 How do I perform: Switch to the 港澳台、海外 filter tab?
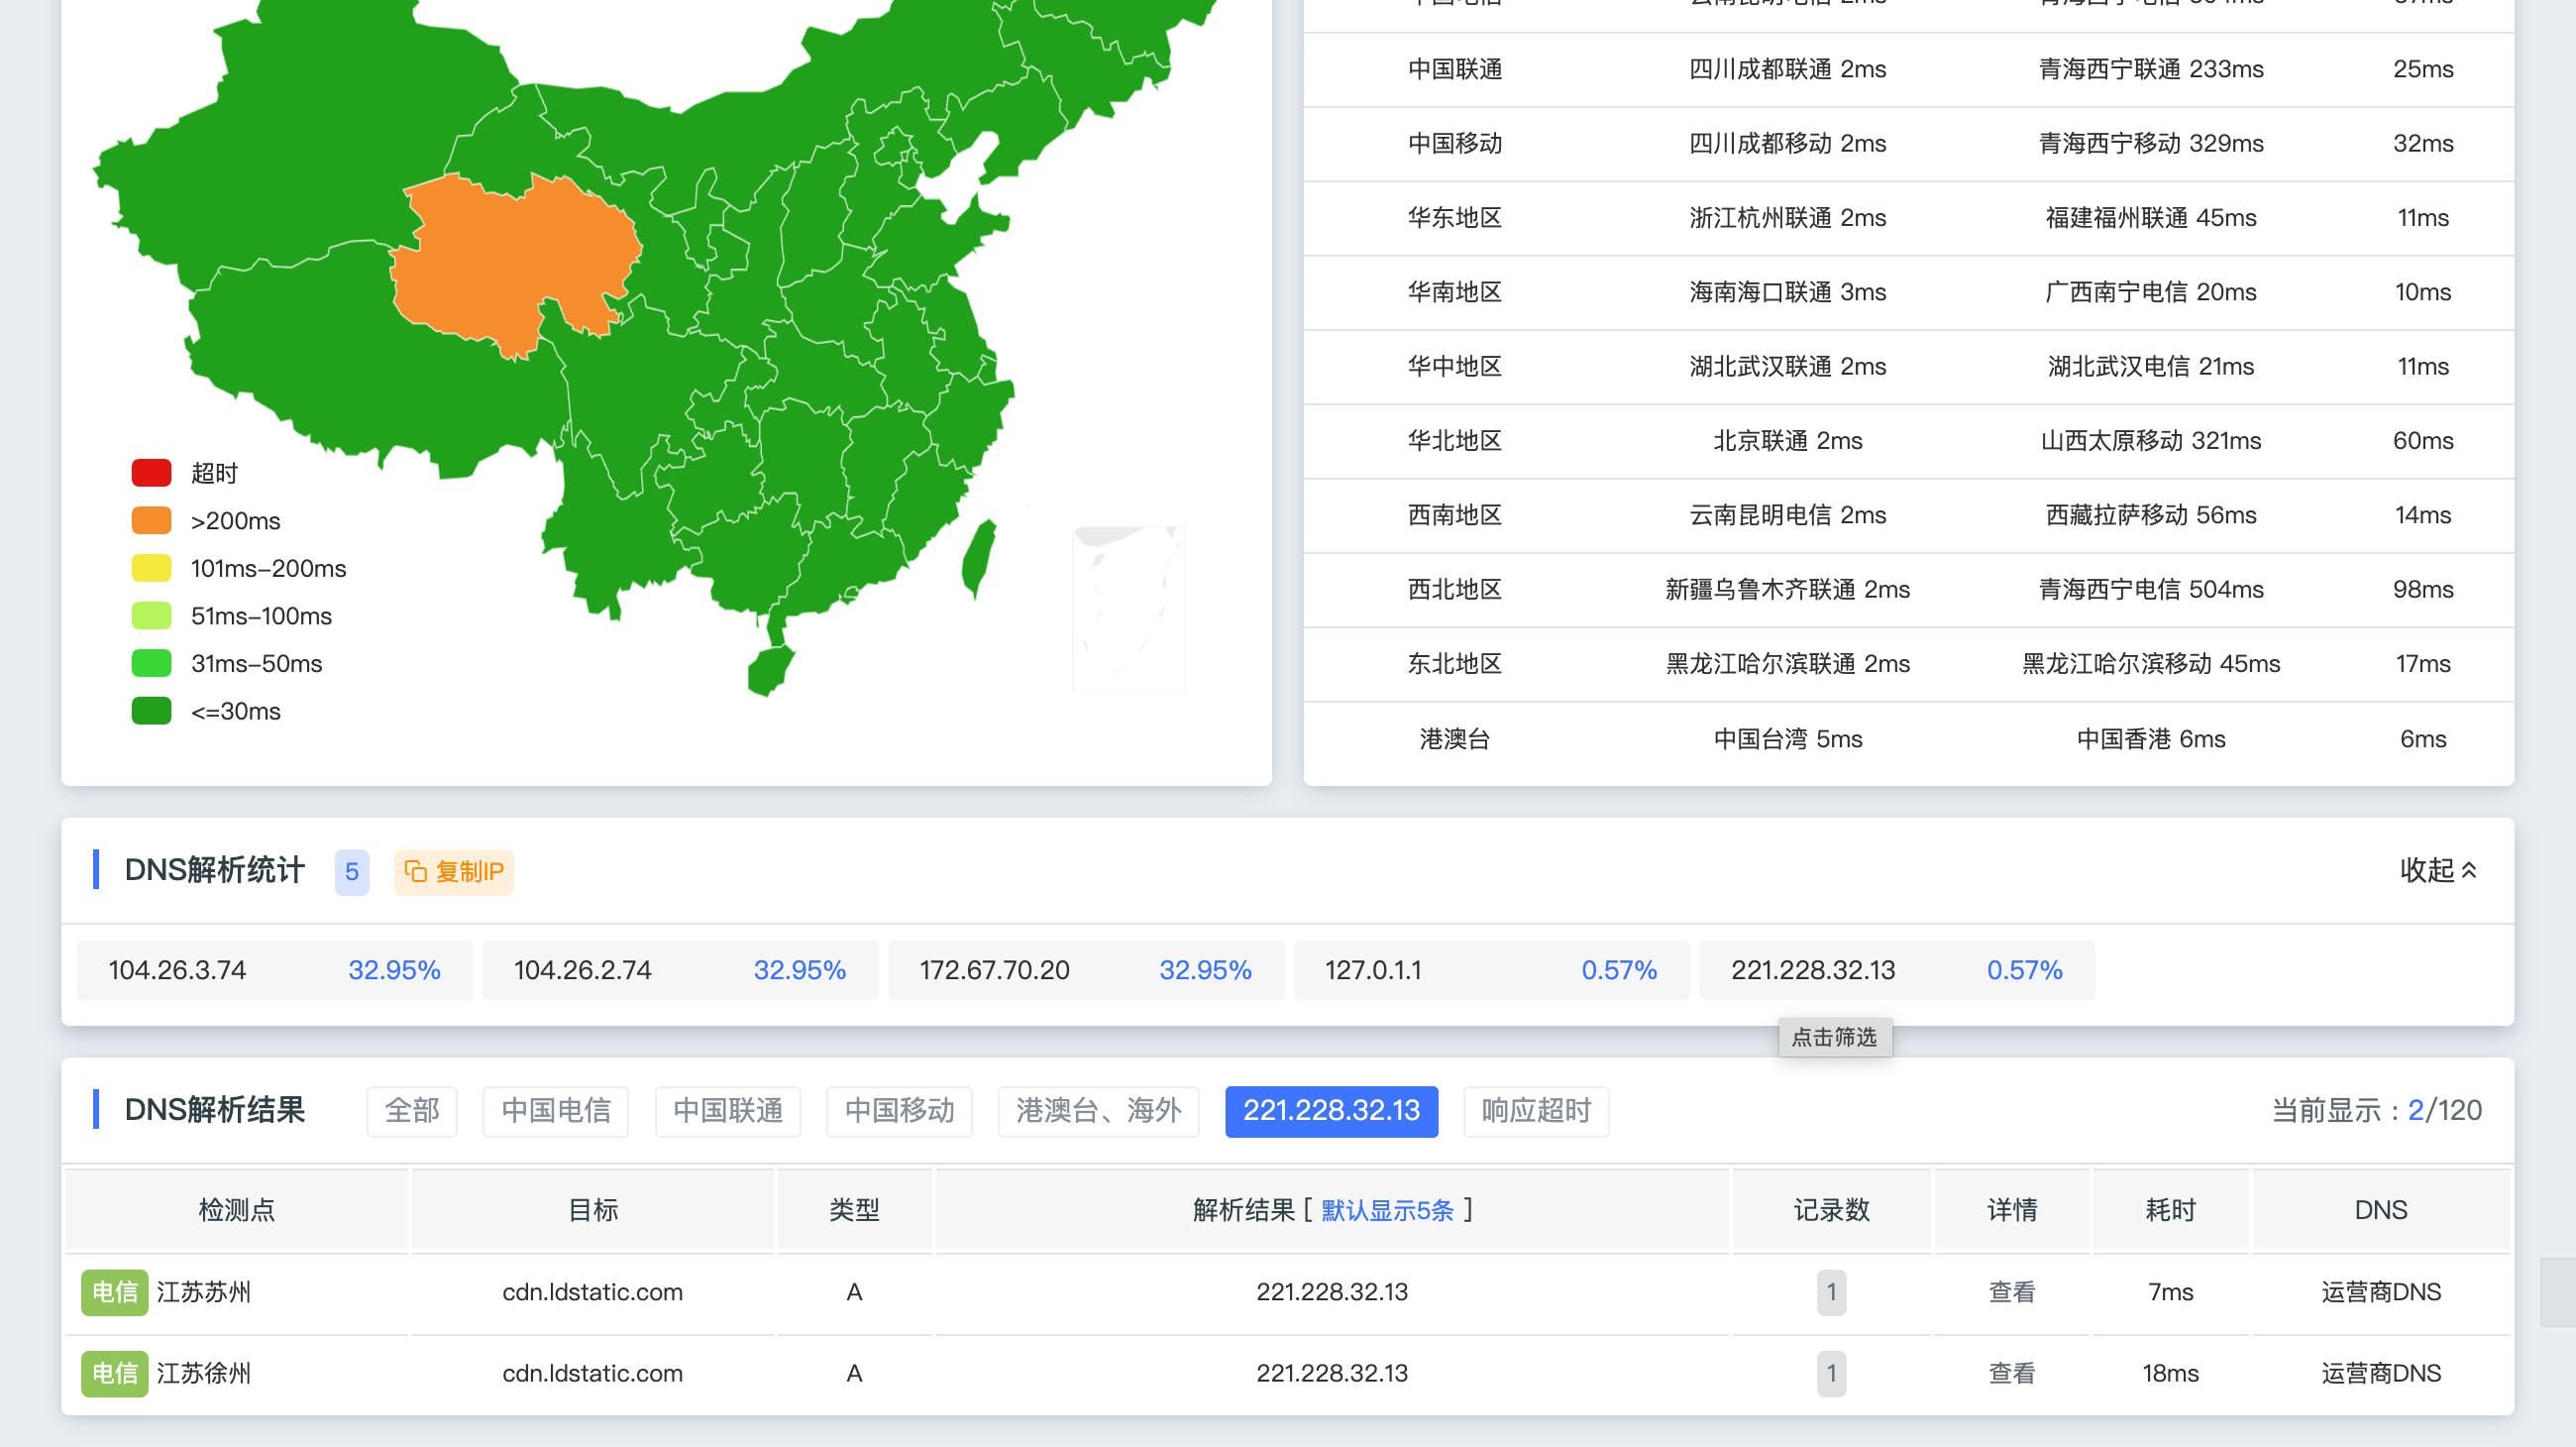point(1099,1111)
